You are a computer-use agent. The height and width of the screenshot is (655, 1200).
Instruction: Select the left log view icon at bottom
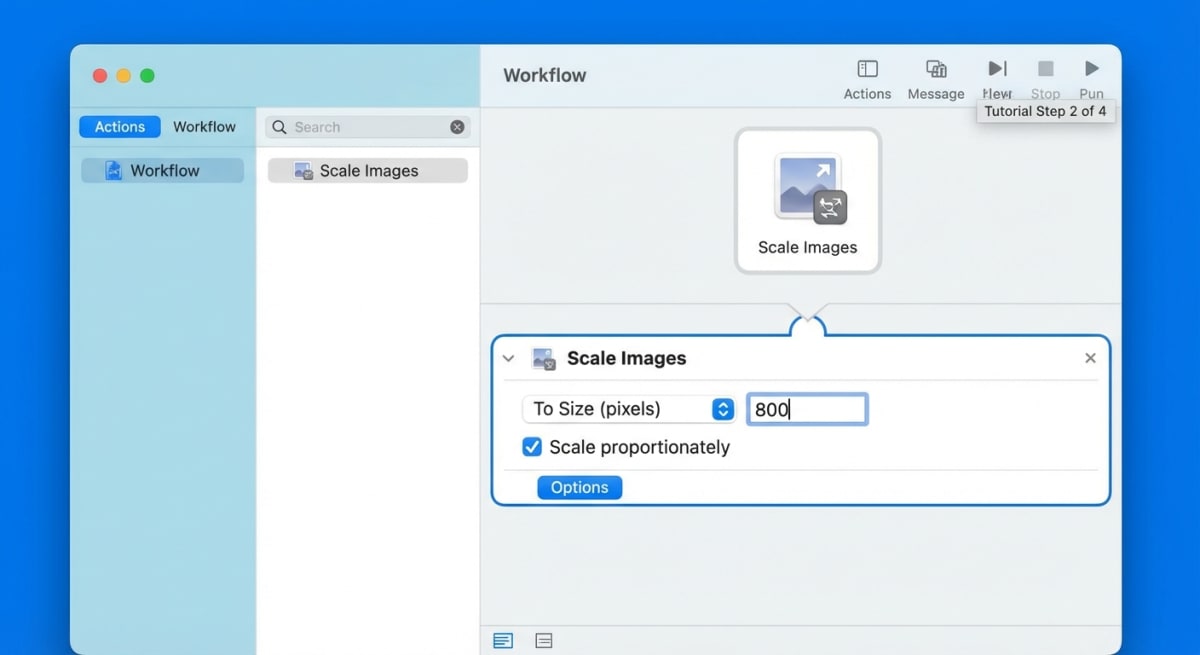click(503, 640)
